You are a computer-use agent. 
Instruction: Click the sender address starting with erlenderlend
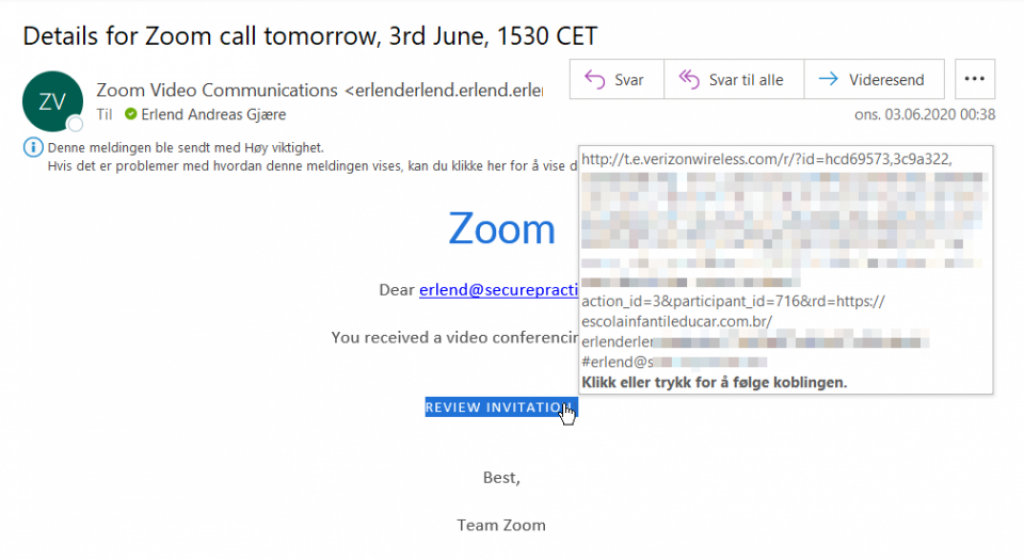coord(445,90)
